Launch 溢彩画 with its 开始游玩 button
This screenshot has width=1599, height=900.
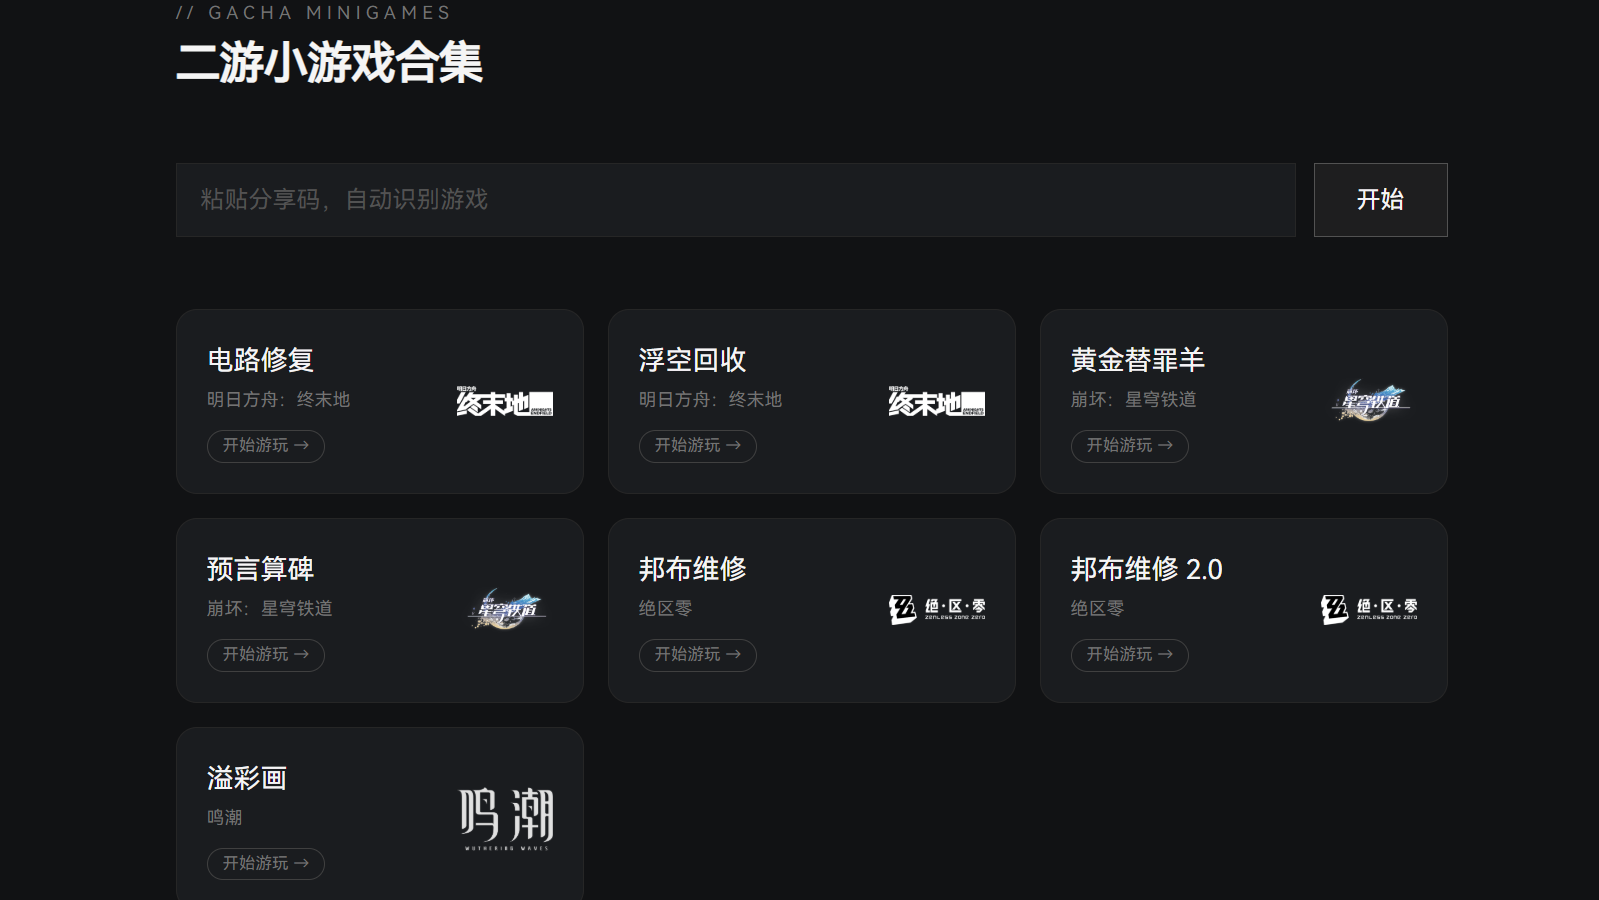point(266,864)
